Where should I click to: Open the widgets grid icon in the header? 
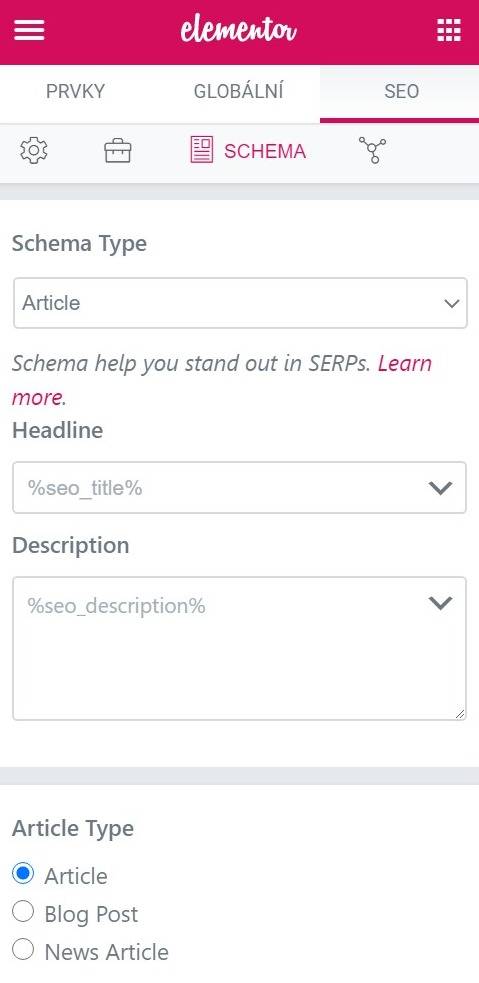(449, 30)
